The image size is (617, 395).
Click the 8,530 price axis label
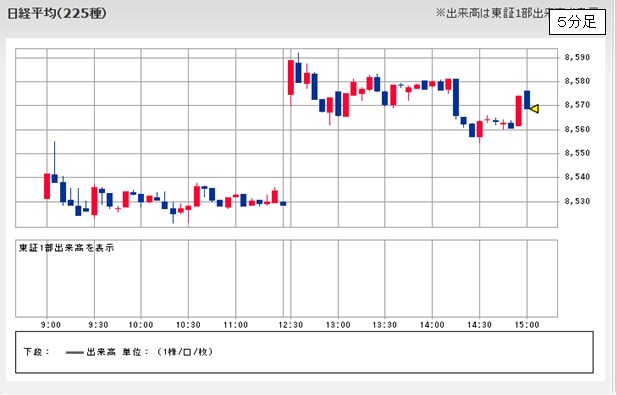point(577,201)
